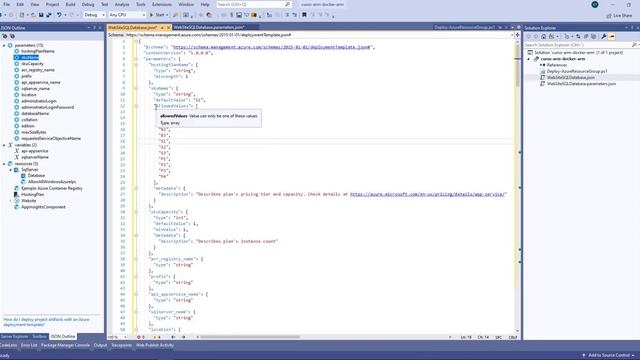640x360 pixels.
Task: Open the Schema selector dropdown arrow
Action: click(x=512, y=35)
